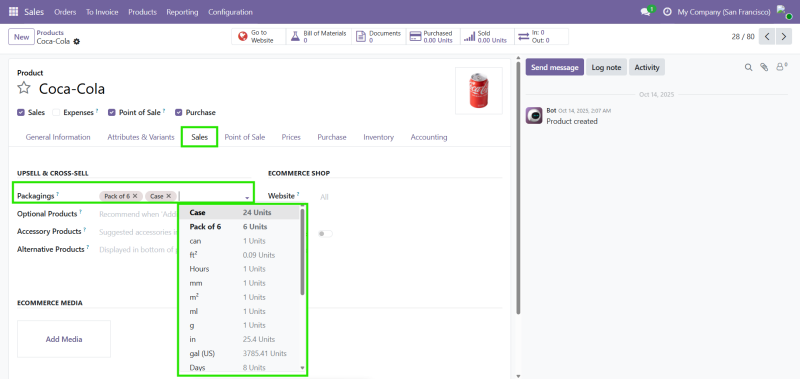Click the New button
Screen dimensions: 800x379
point(21,37)
